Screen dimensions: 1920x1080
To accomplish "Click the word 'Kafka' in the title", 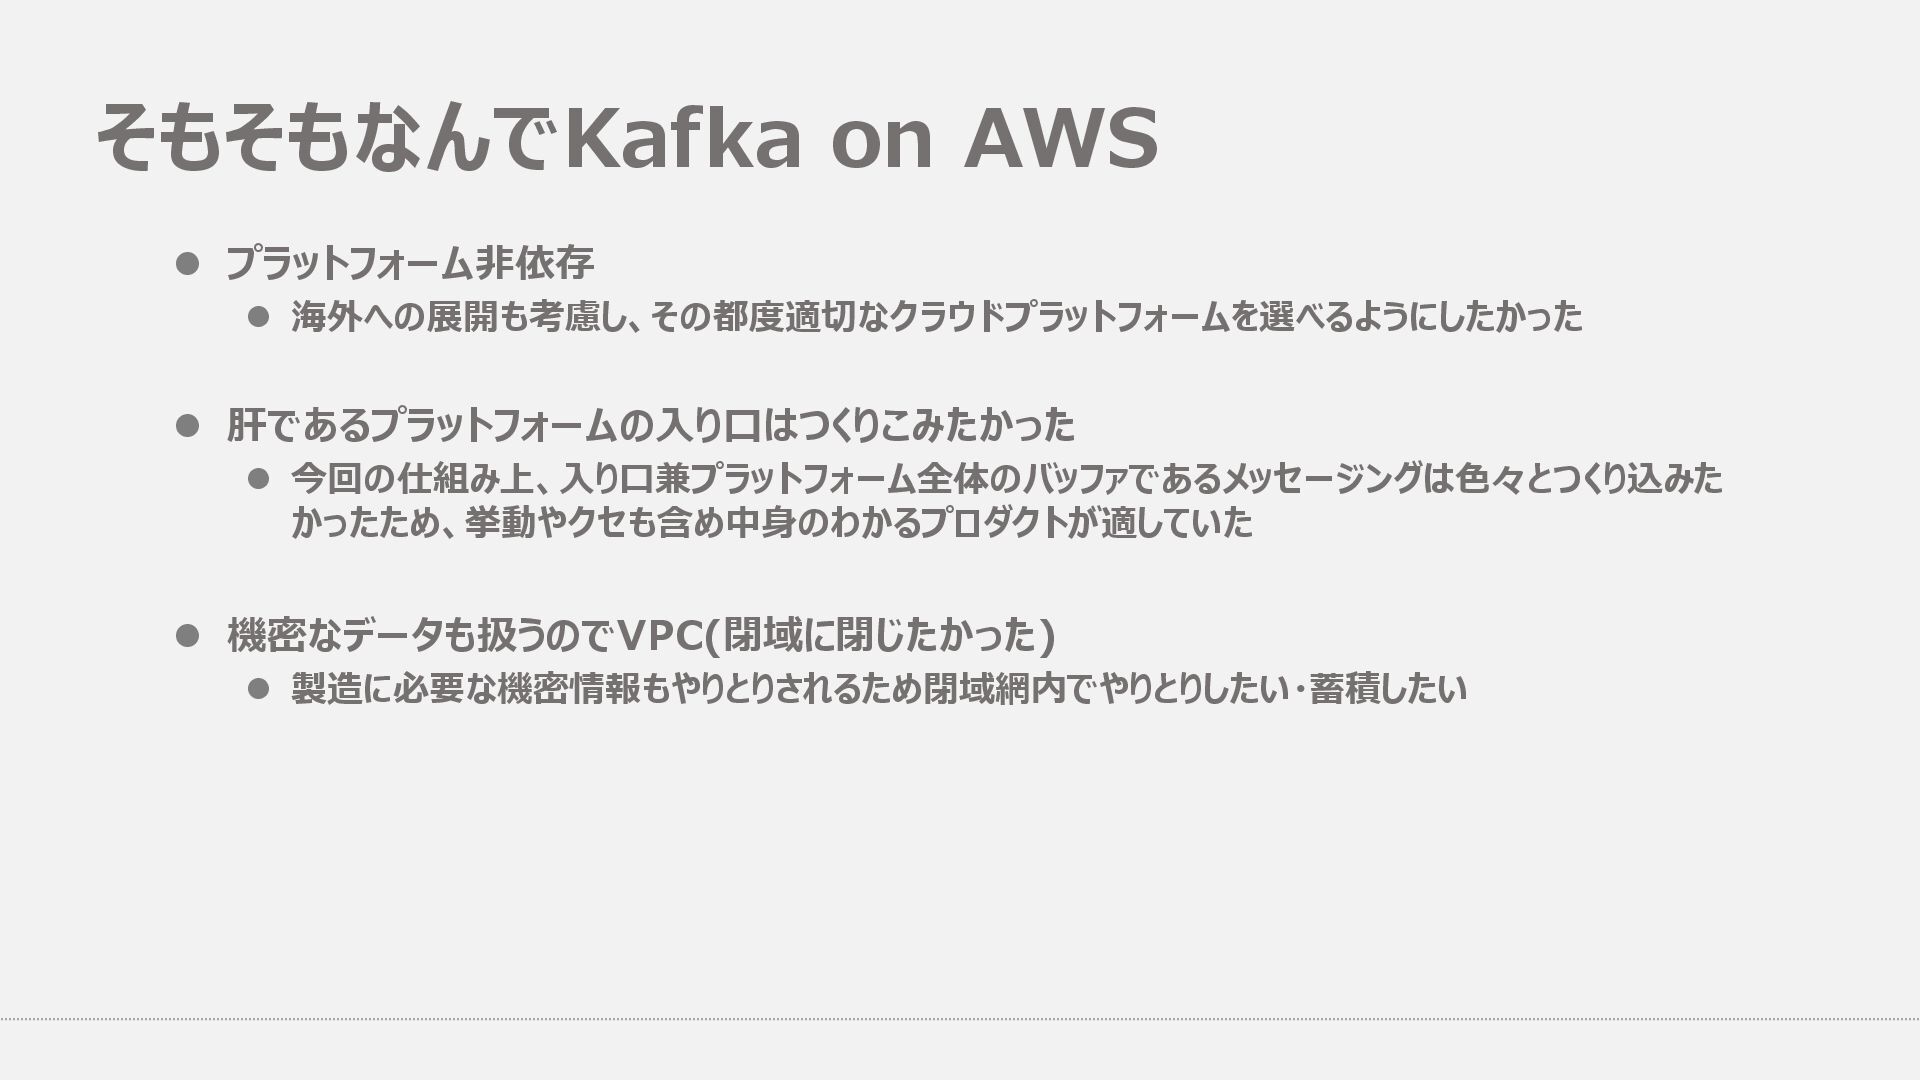I will pos(684,137).
